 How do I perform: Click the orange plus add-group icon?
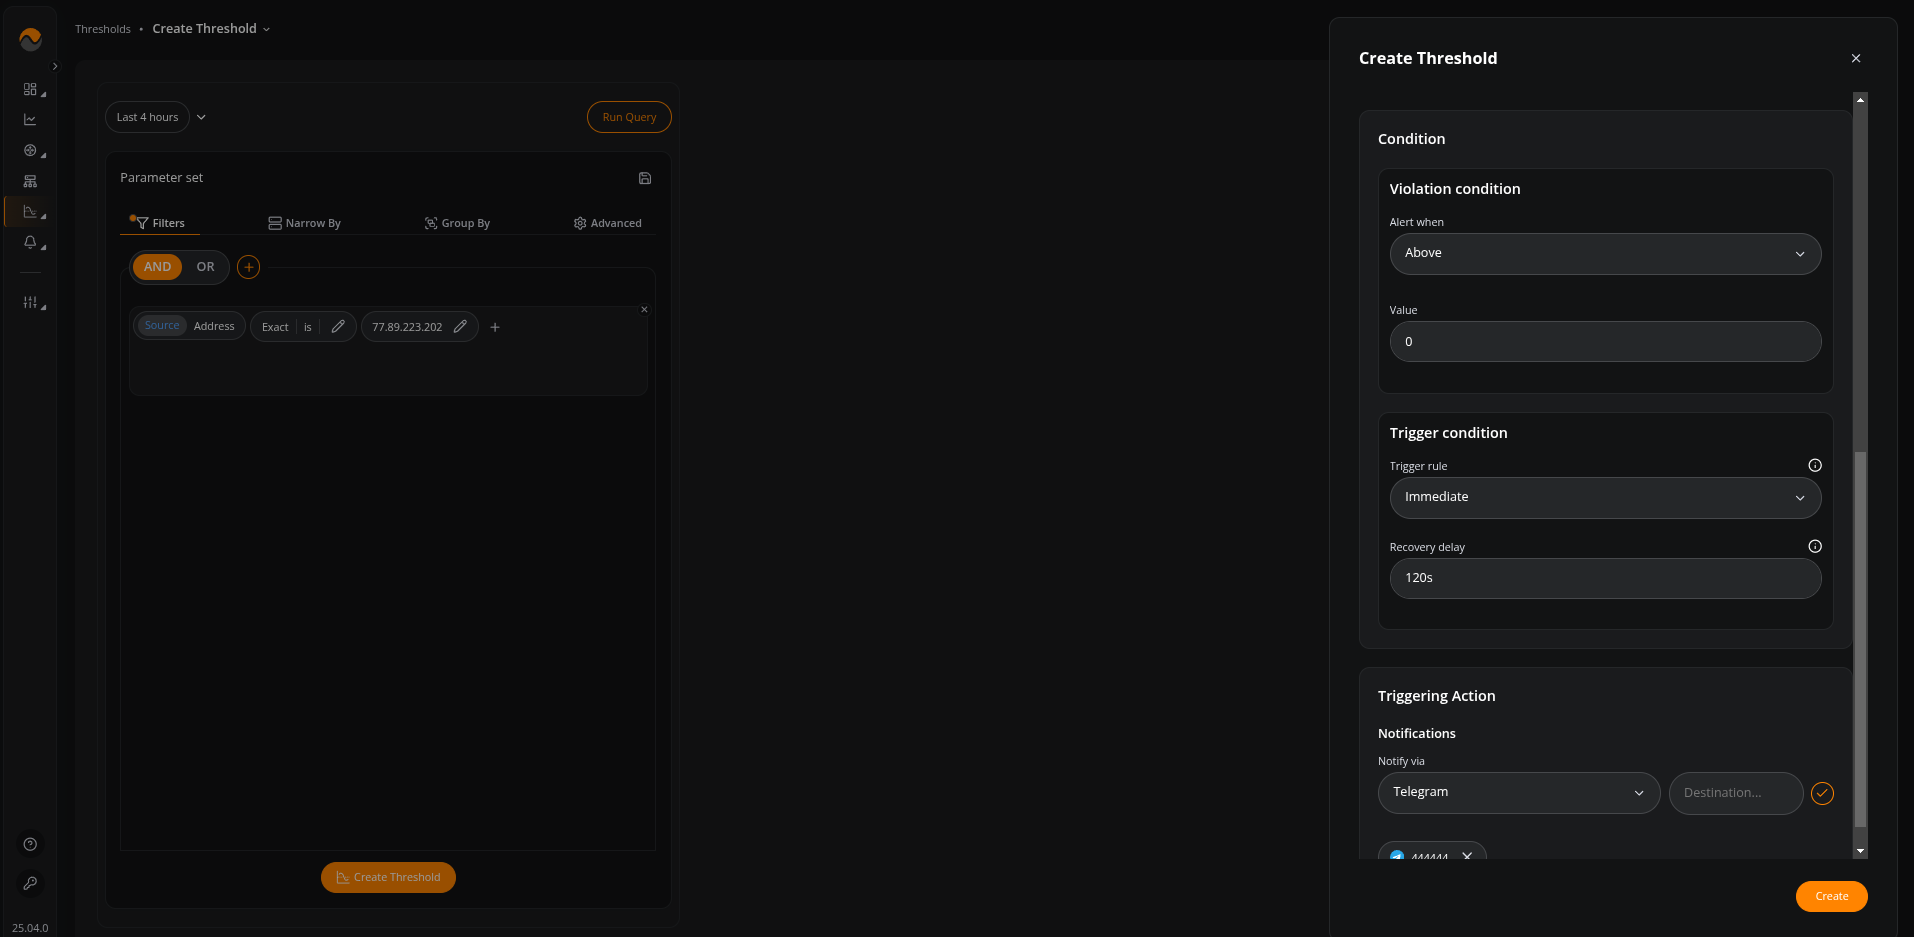[248, 267]
